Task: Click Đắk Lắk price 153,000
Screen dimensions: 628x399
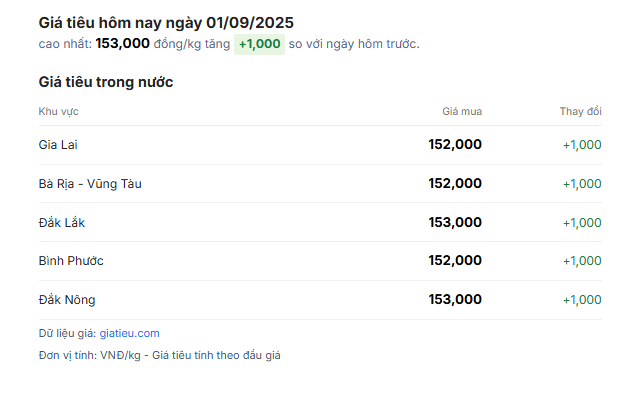Action: tap(455, 222)
